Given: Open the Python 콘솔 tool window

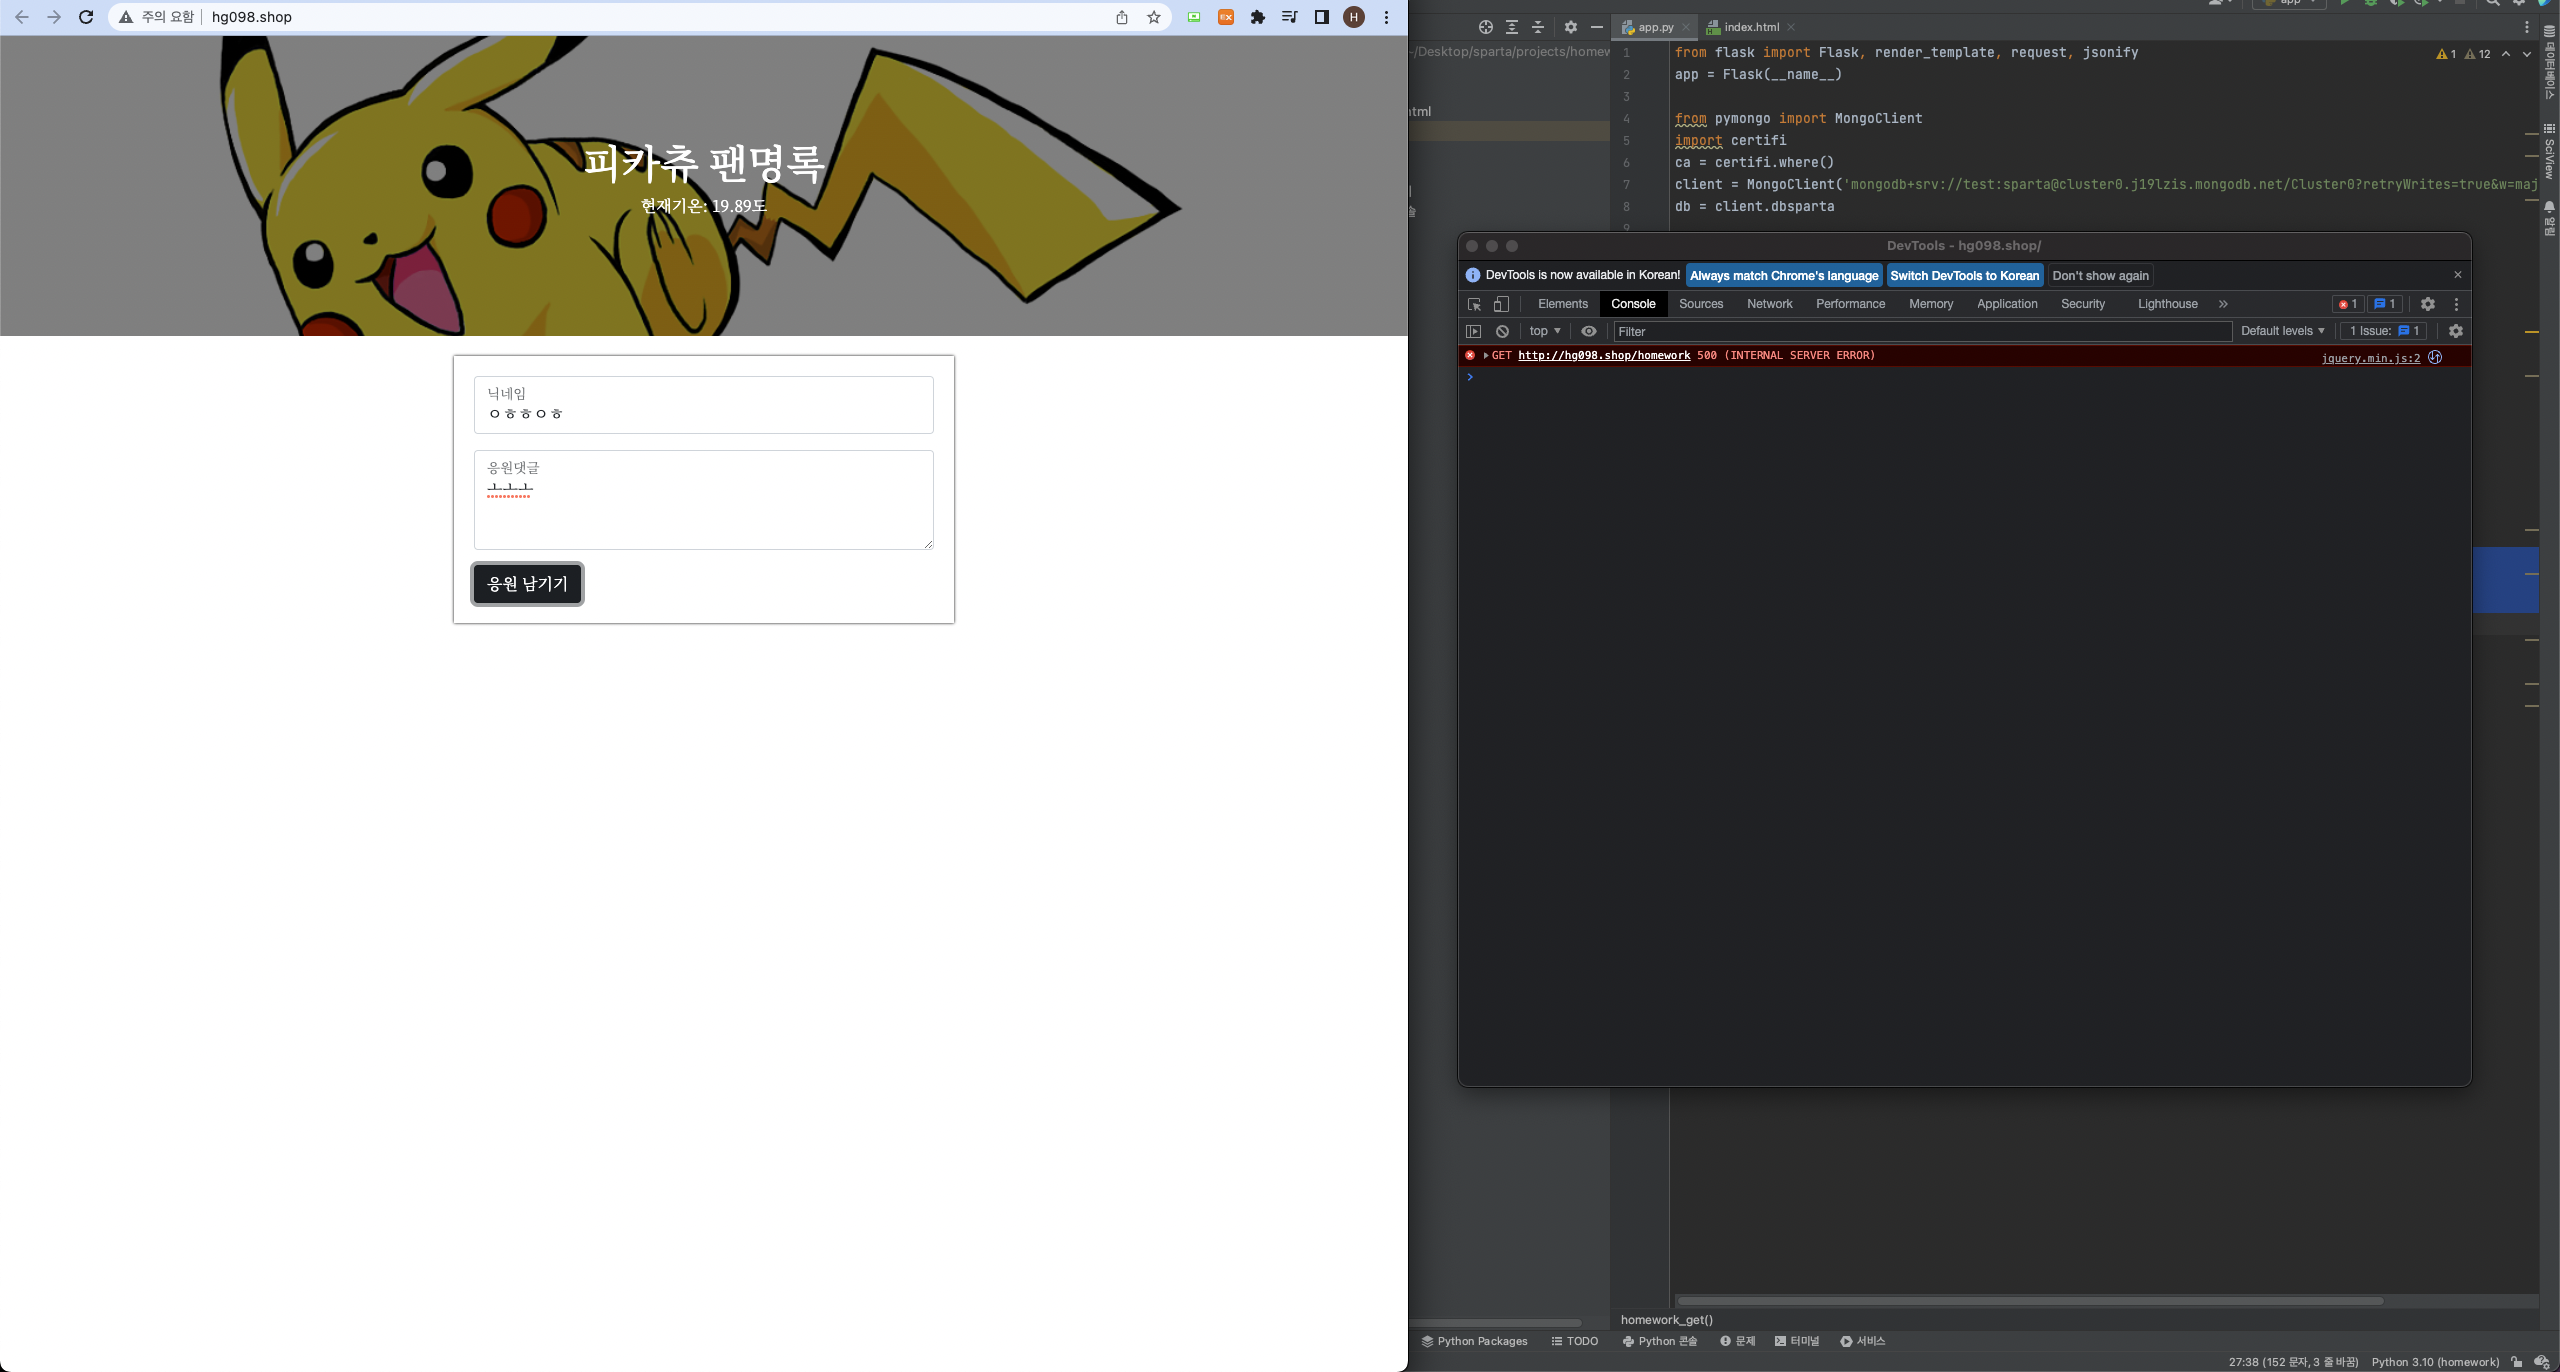Looking at the screenshot, I should pyautogui.click(x=1660, y=1341).
